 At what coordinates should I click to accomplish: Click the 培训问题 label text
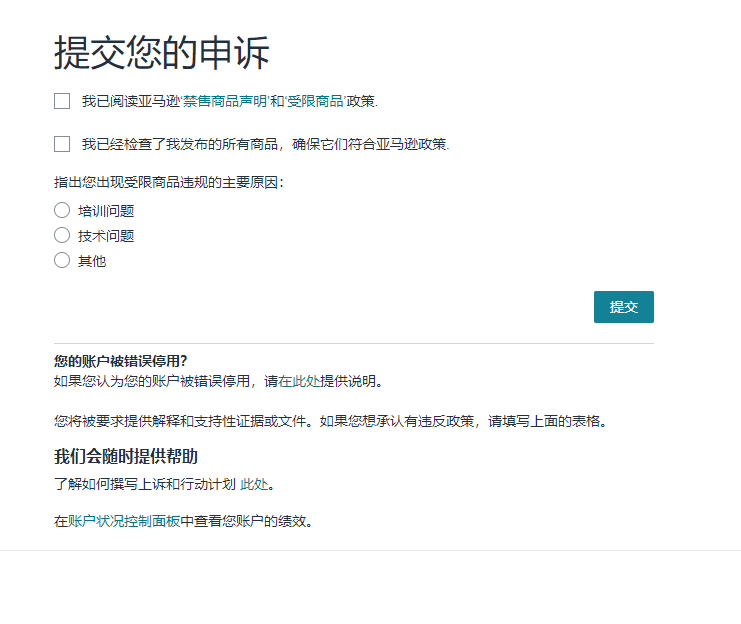point(106,211)
